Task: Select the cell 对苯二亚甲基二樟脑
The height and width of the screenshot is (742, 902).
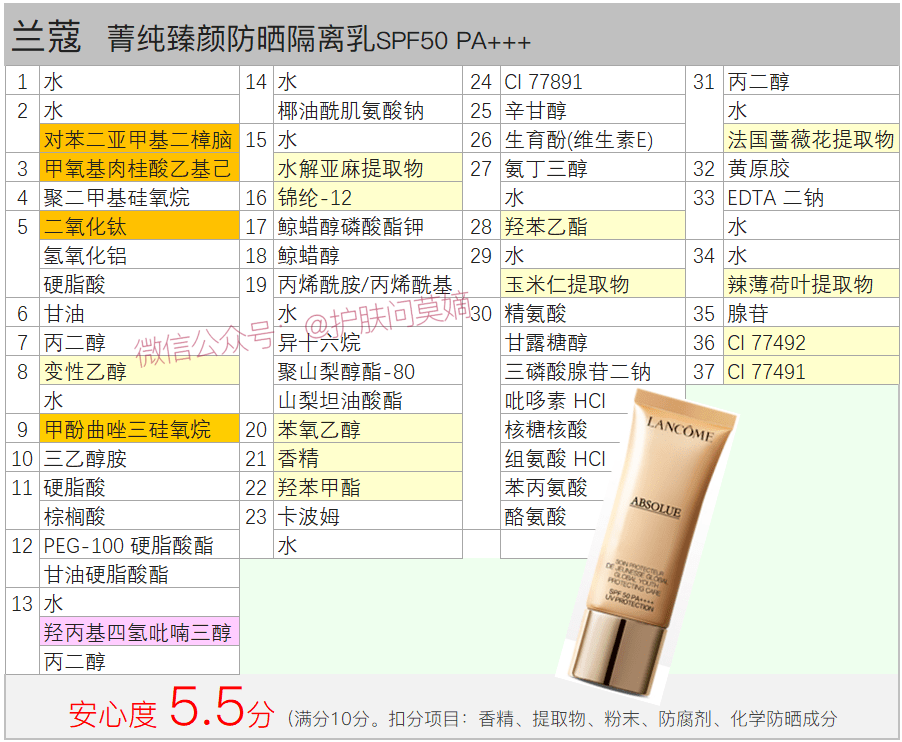Action: tap(139, 139)
